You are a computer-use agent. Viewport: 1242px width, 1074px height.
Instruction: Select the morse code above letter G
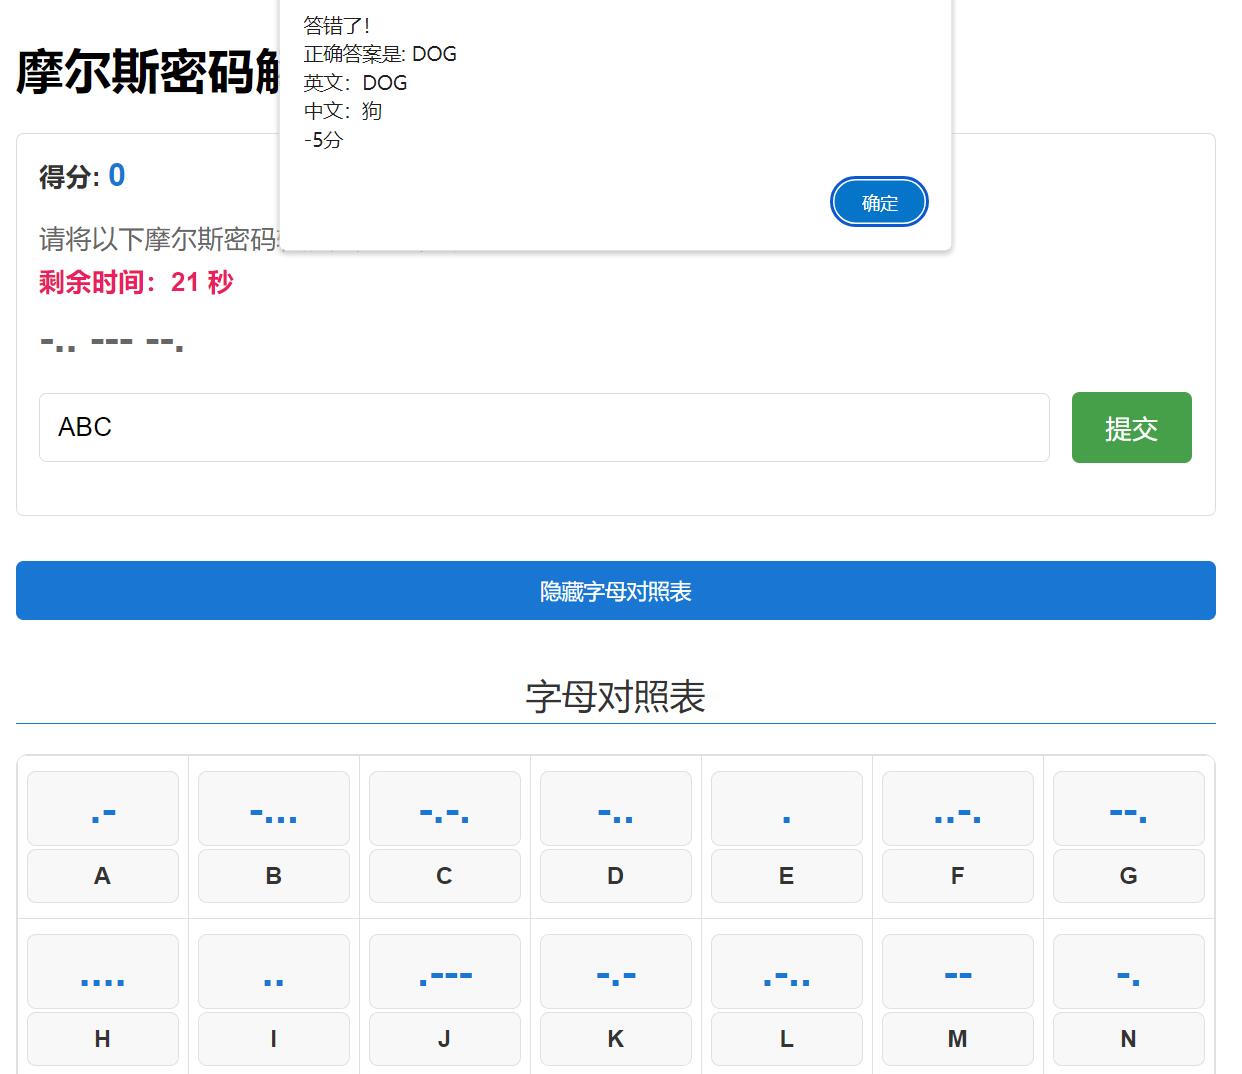pyautogui.click(x=1129, y=809)
